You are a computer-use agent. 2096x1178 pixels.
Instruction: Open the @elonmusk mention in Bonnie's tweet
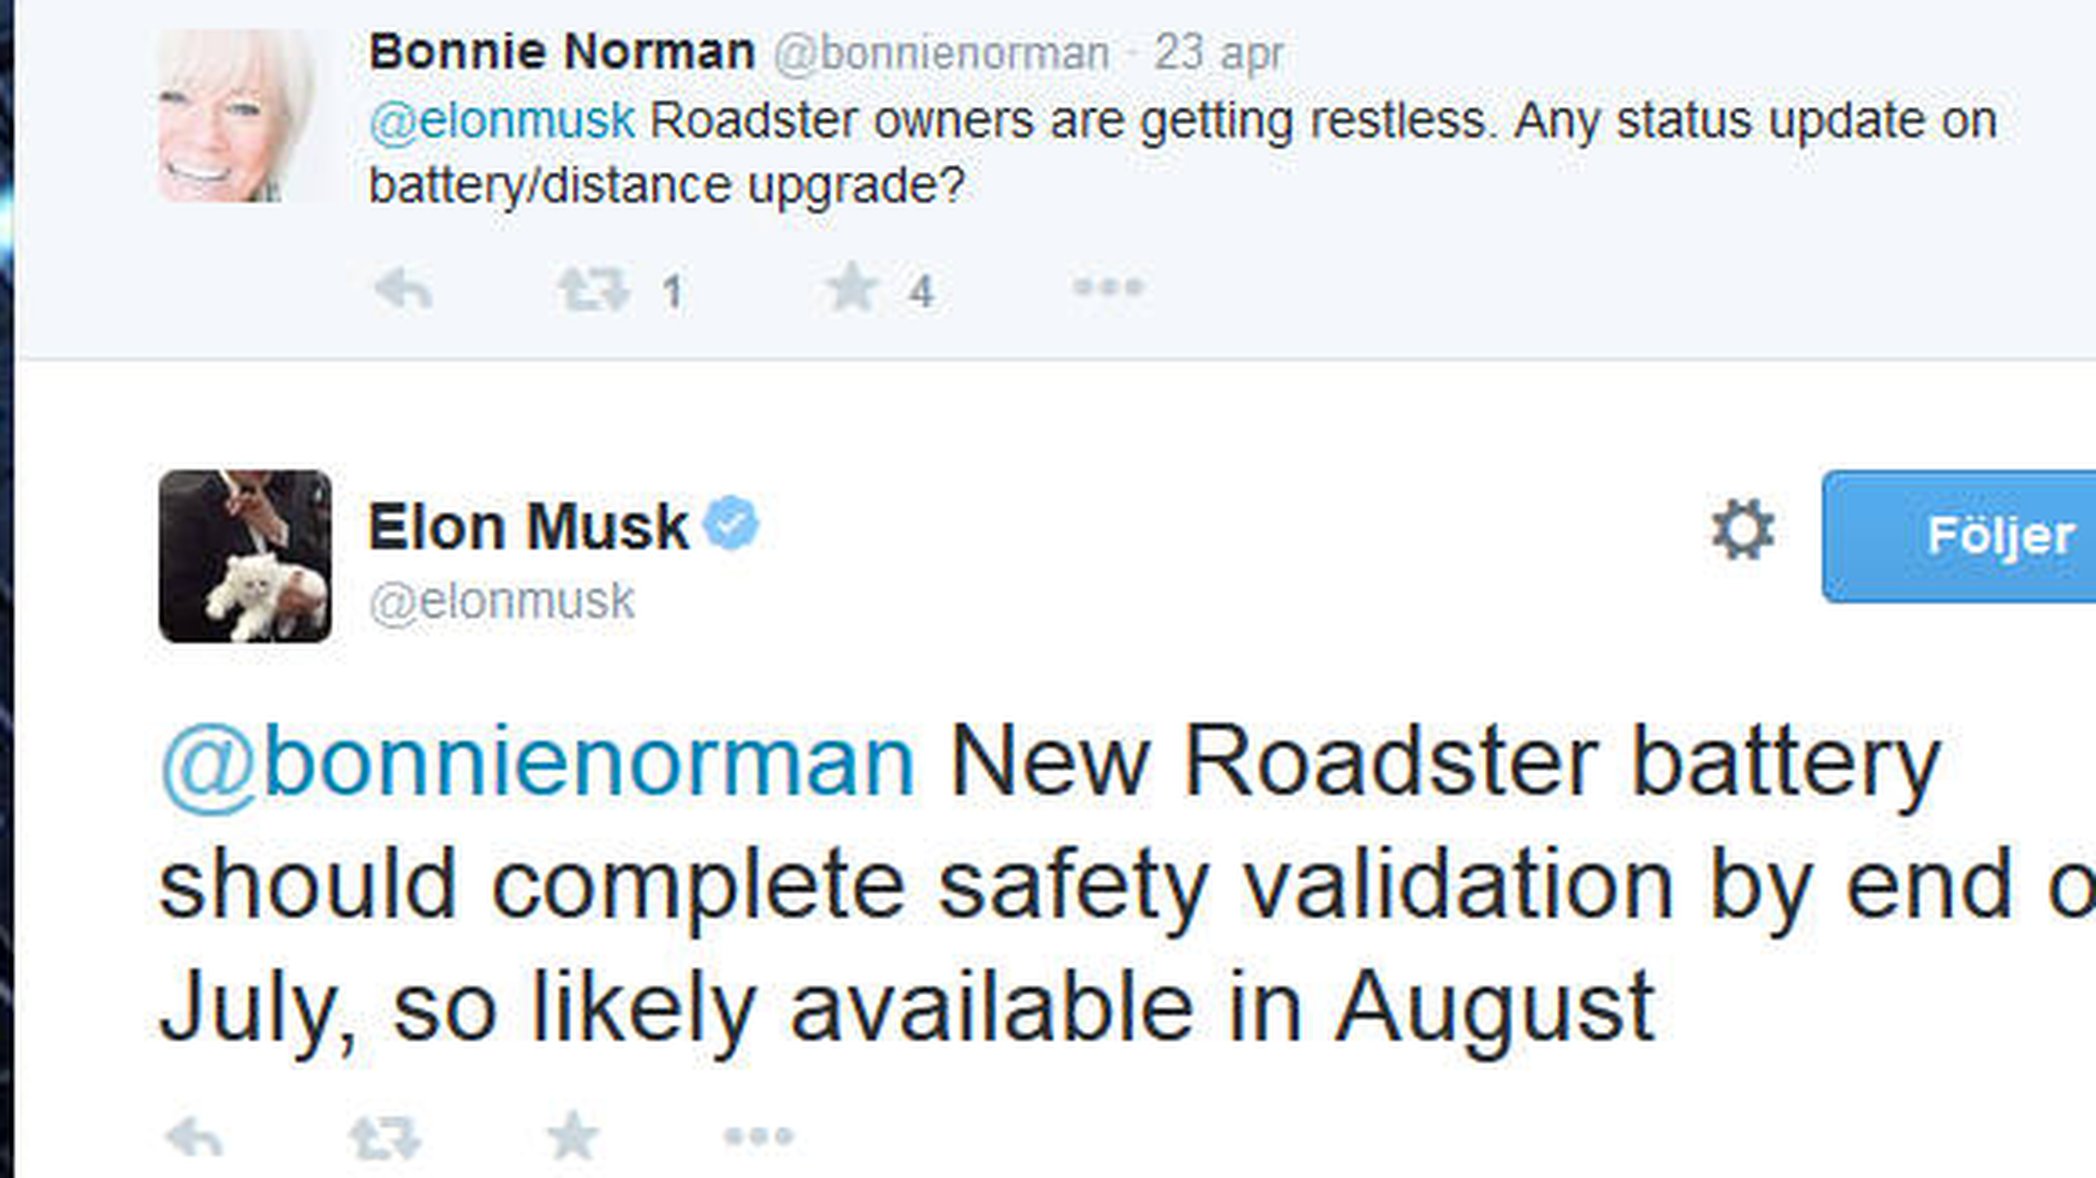[x=502, y=121]
